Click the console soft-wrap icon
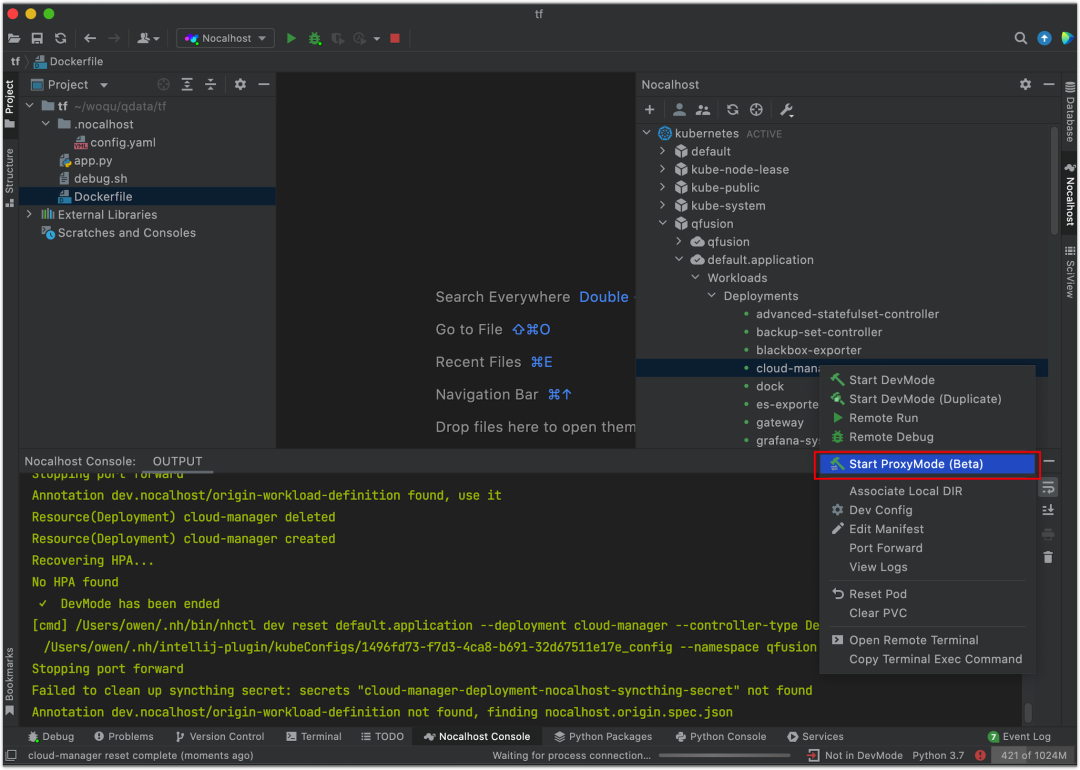The height and width of the screenshot is (770, 1080). 1048,488
